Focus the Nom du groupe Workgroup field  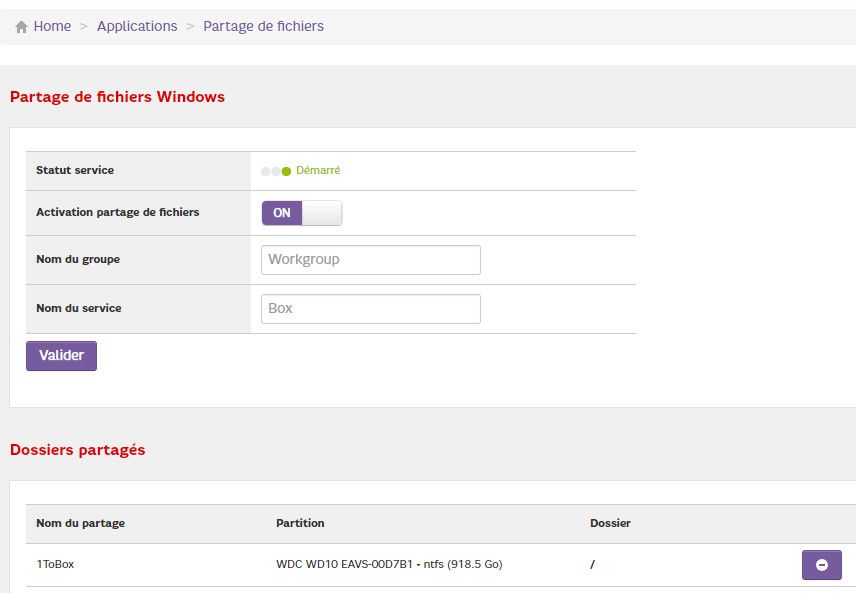[370, 260]
